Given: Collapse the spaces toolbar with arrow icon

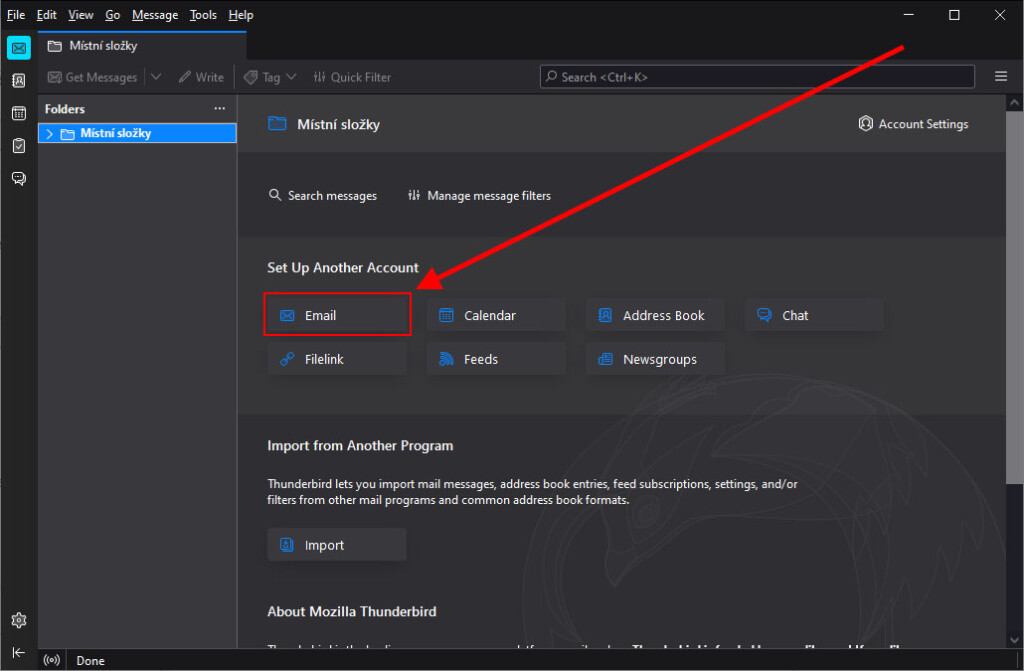Looking at the screenshot, I should [x=18, y=652].
